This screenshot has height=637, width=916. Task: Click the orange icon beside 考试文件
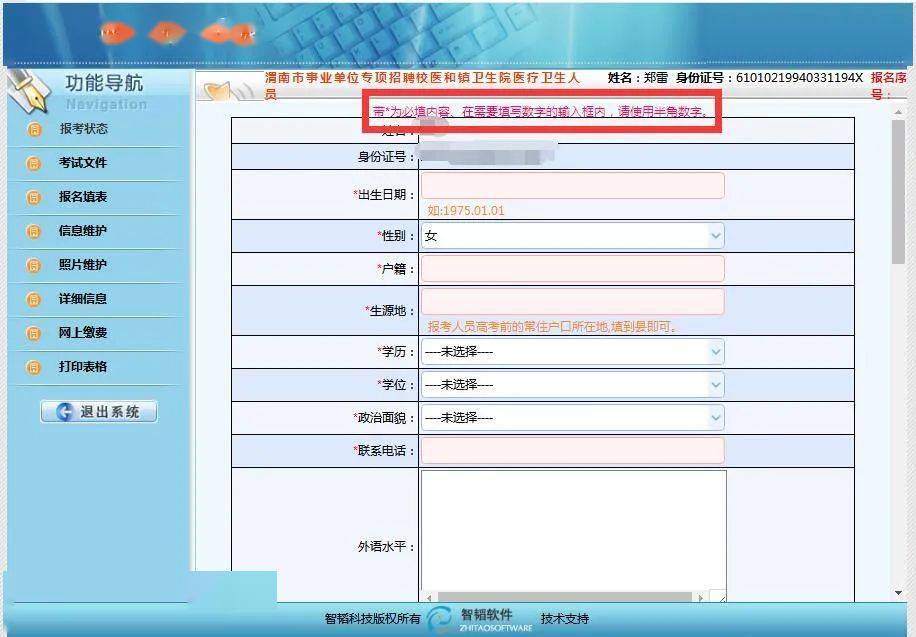[x=34, y=163]
